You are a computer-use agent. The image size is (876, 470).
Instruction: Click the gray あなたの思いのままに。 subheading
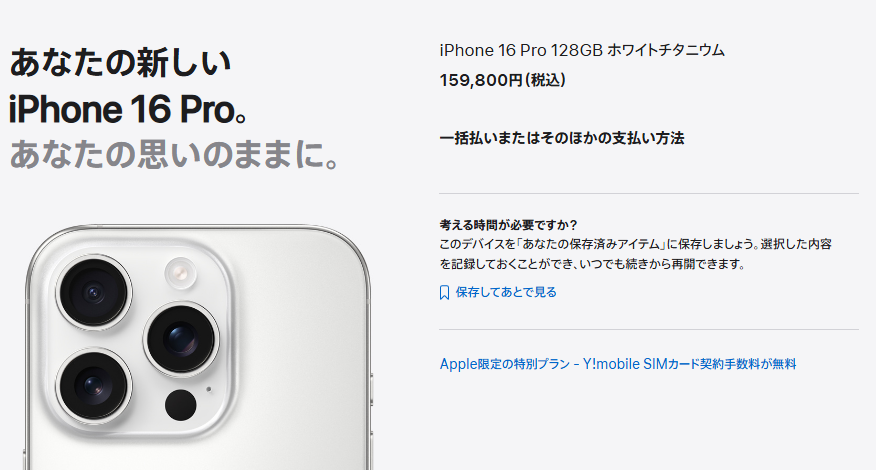tap(175, 154)
